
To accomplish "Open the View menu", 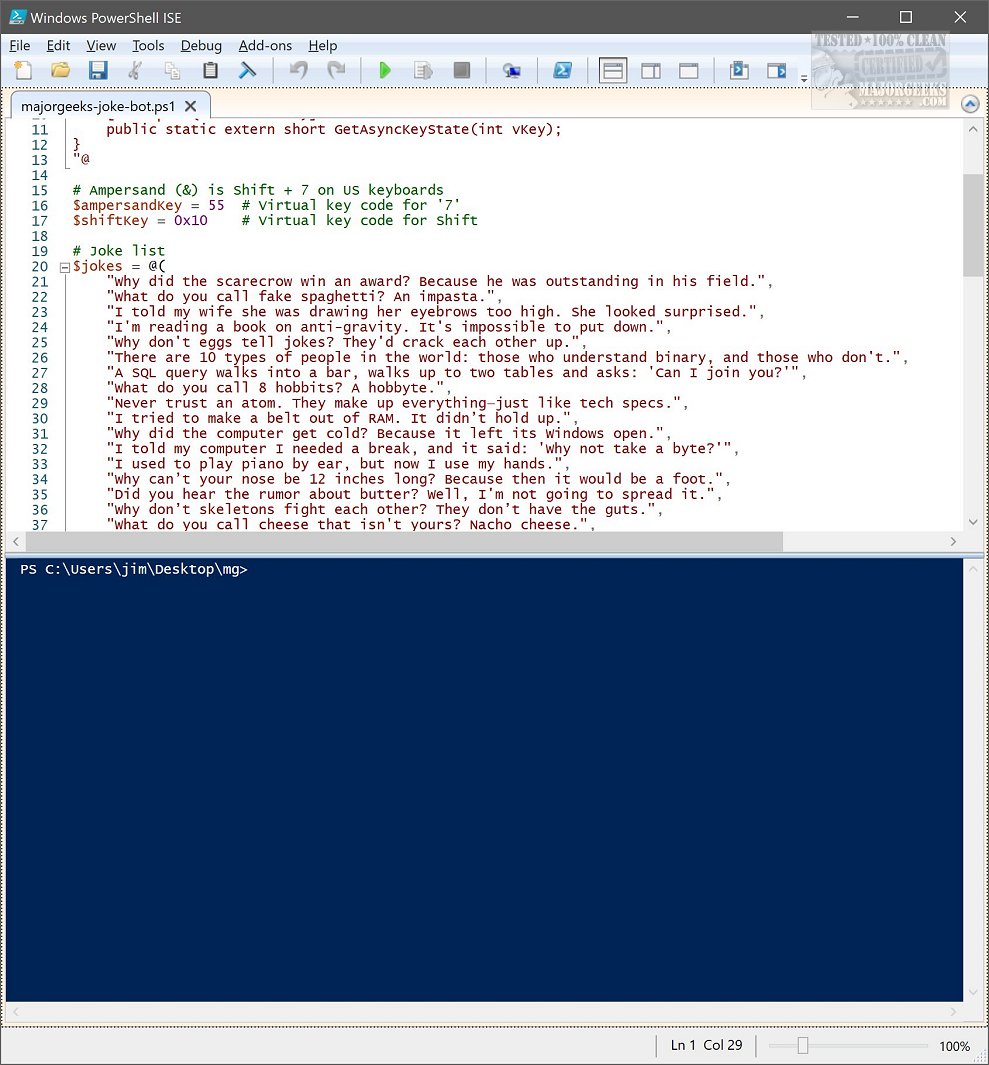I will (101, 46).
